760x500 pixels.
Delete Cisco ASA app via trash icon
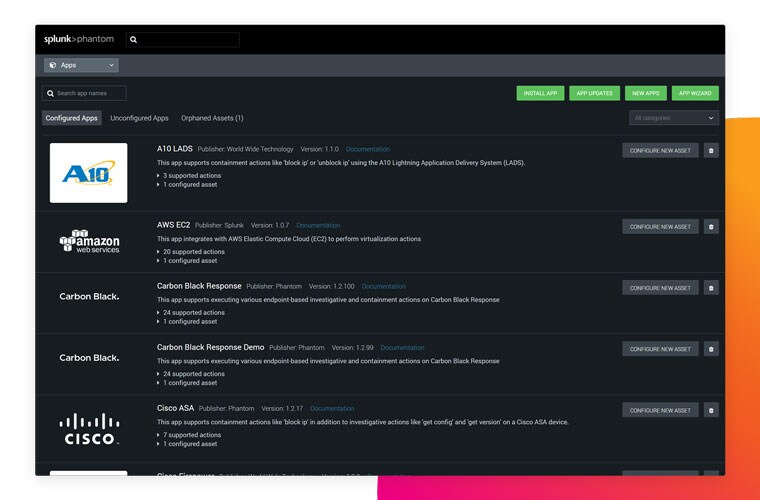click(711, 410)
